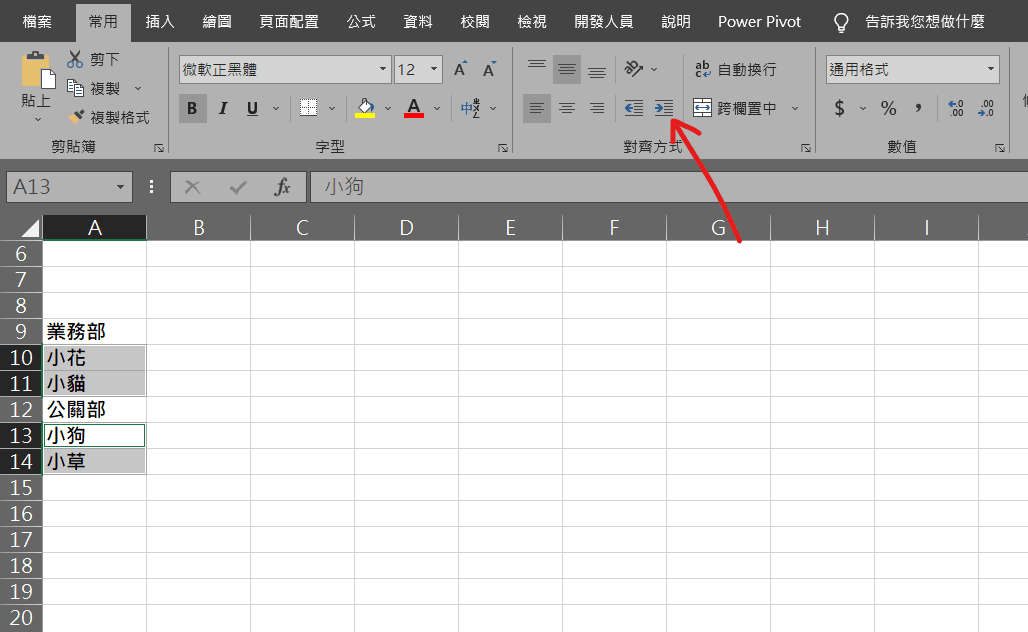Toggle middle vertical alignment

click(x=567, y=69)
